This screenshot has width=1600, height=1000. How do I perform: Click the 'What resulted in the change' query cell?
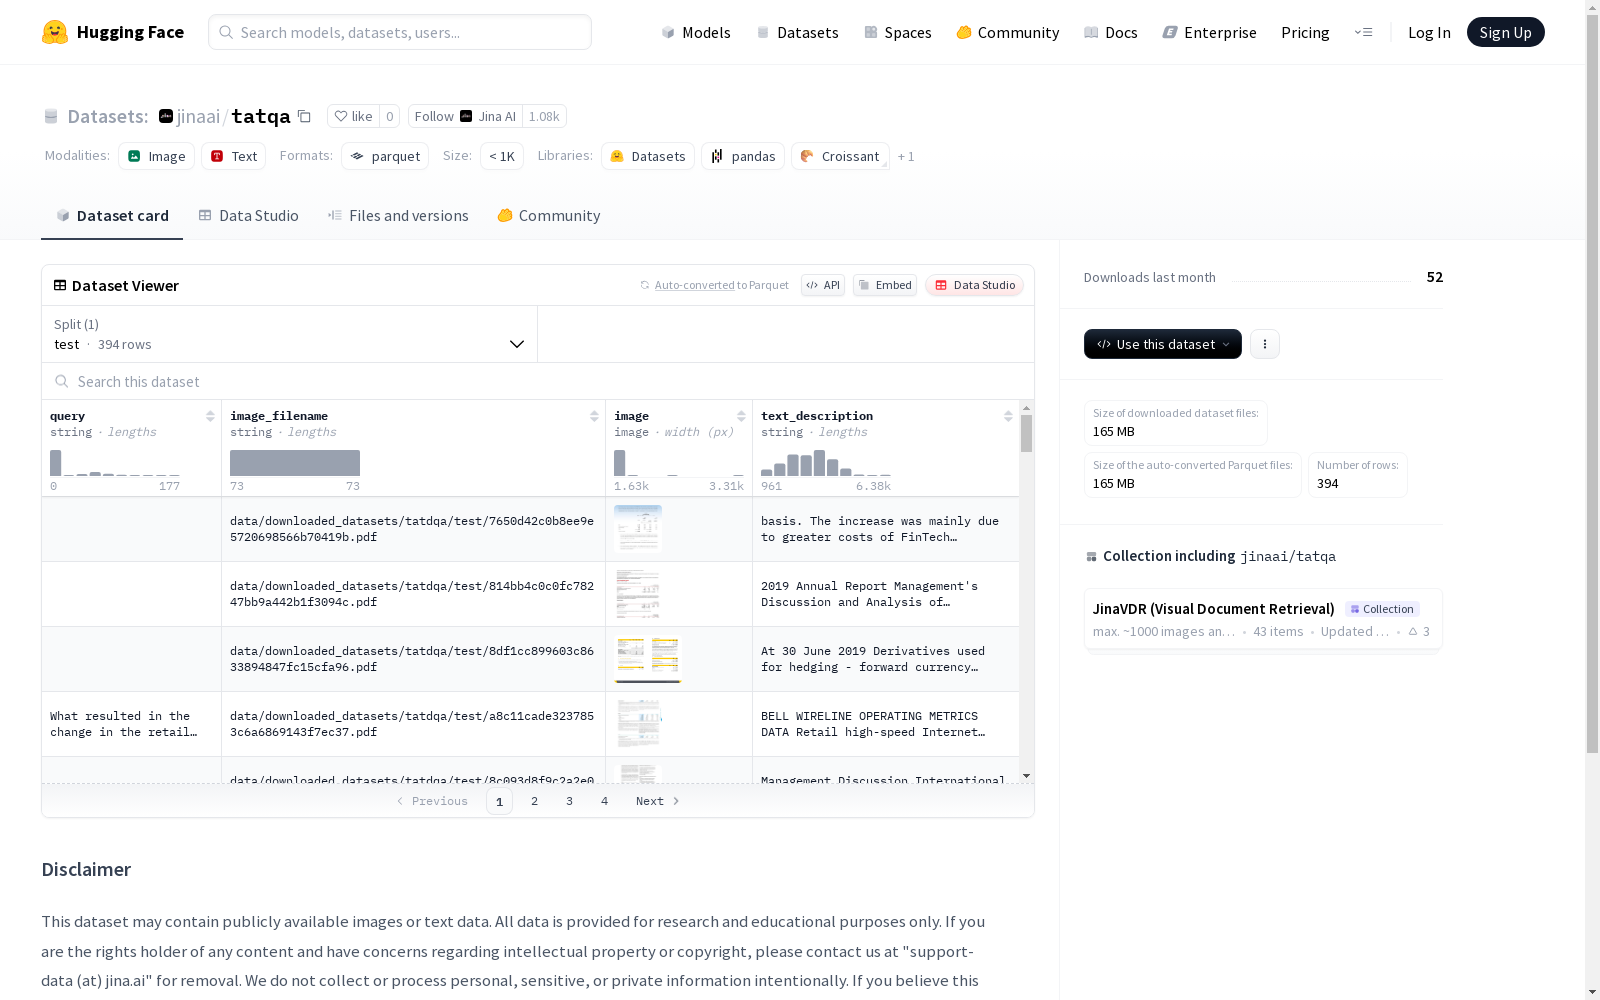[131, 724]
